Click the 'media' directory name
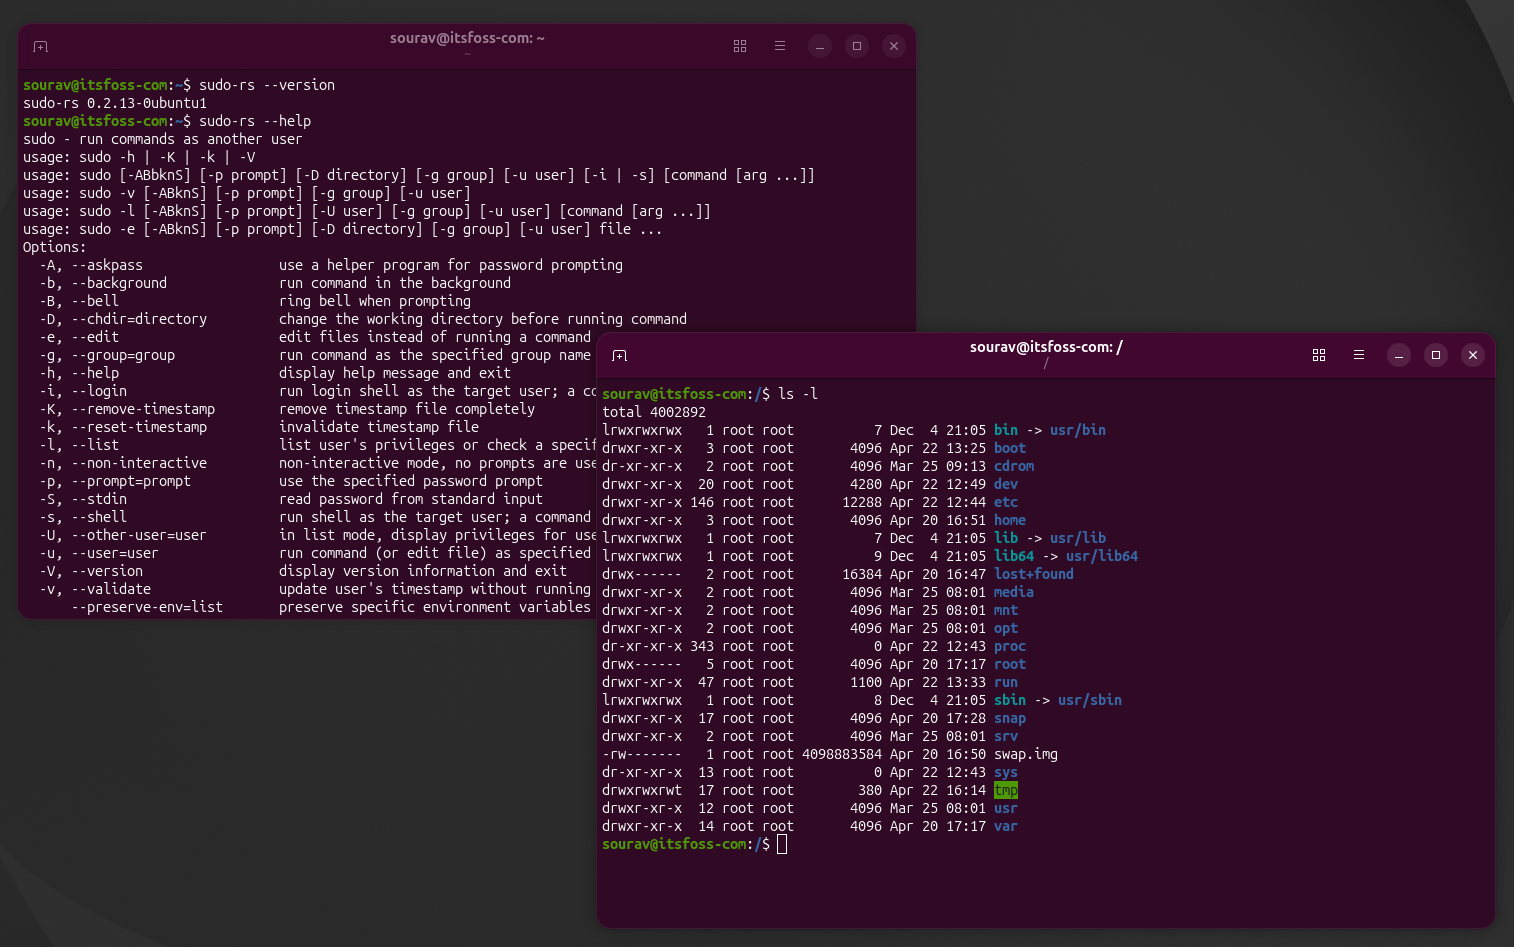The image size is (1514, 947). [1014, 592]
